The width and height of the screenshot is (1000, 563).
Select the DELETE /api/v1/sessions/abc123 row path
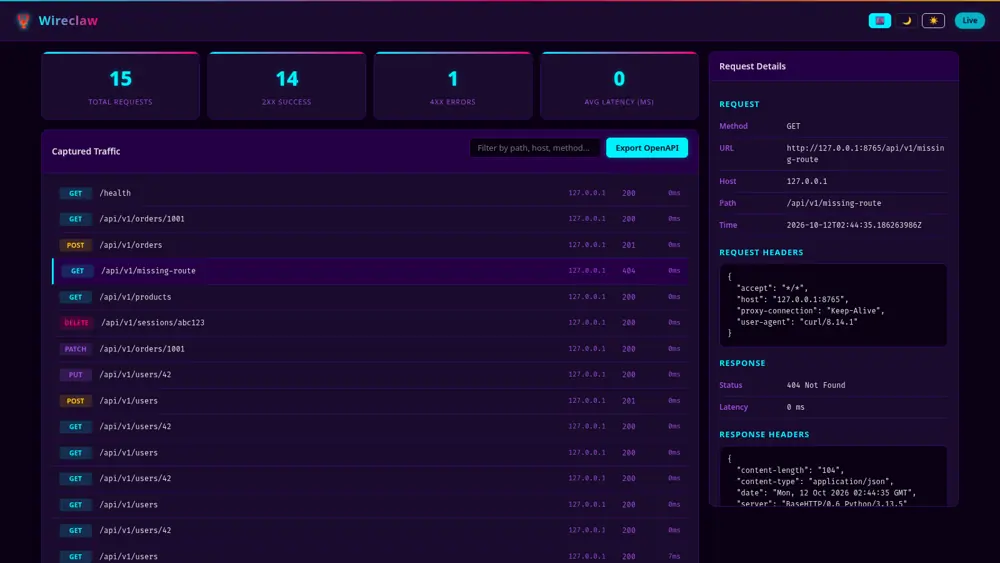153,323
